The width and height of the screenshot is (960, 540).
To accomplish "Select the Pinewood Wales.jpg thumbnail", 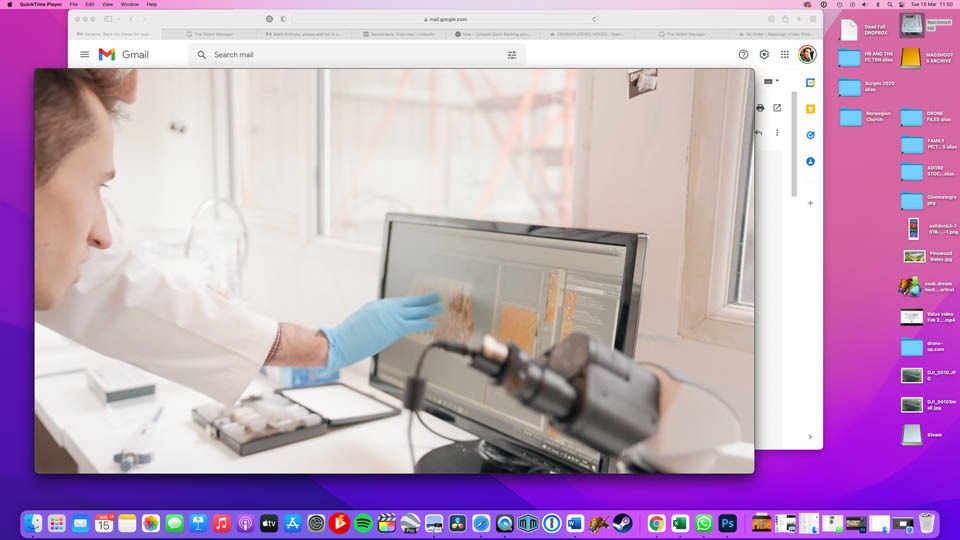I will [x=914, y=257].
